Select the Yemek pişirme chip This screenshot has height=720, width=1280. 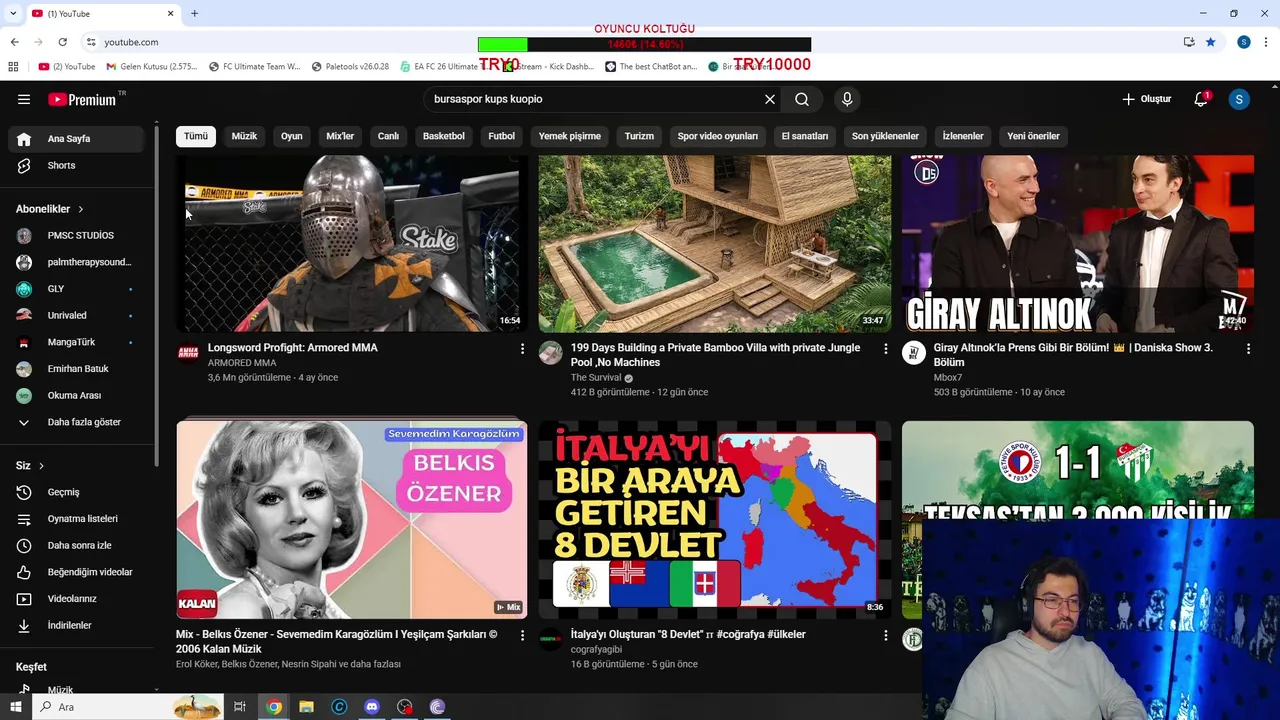[x=570, y=136]
